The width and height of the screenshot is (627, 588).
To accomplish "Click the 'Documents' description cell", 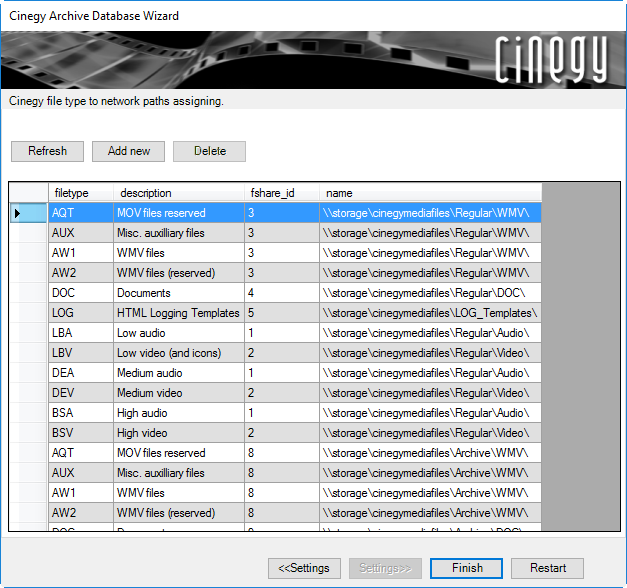I will point(179,293).
